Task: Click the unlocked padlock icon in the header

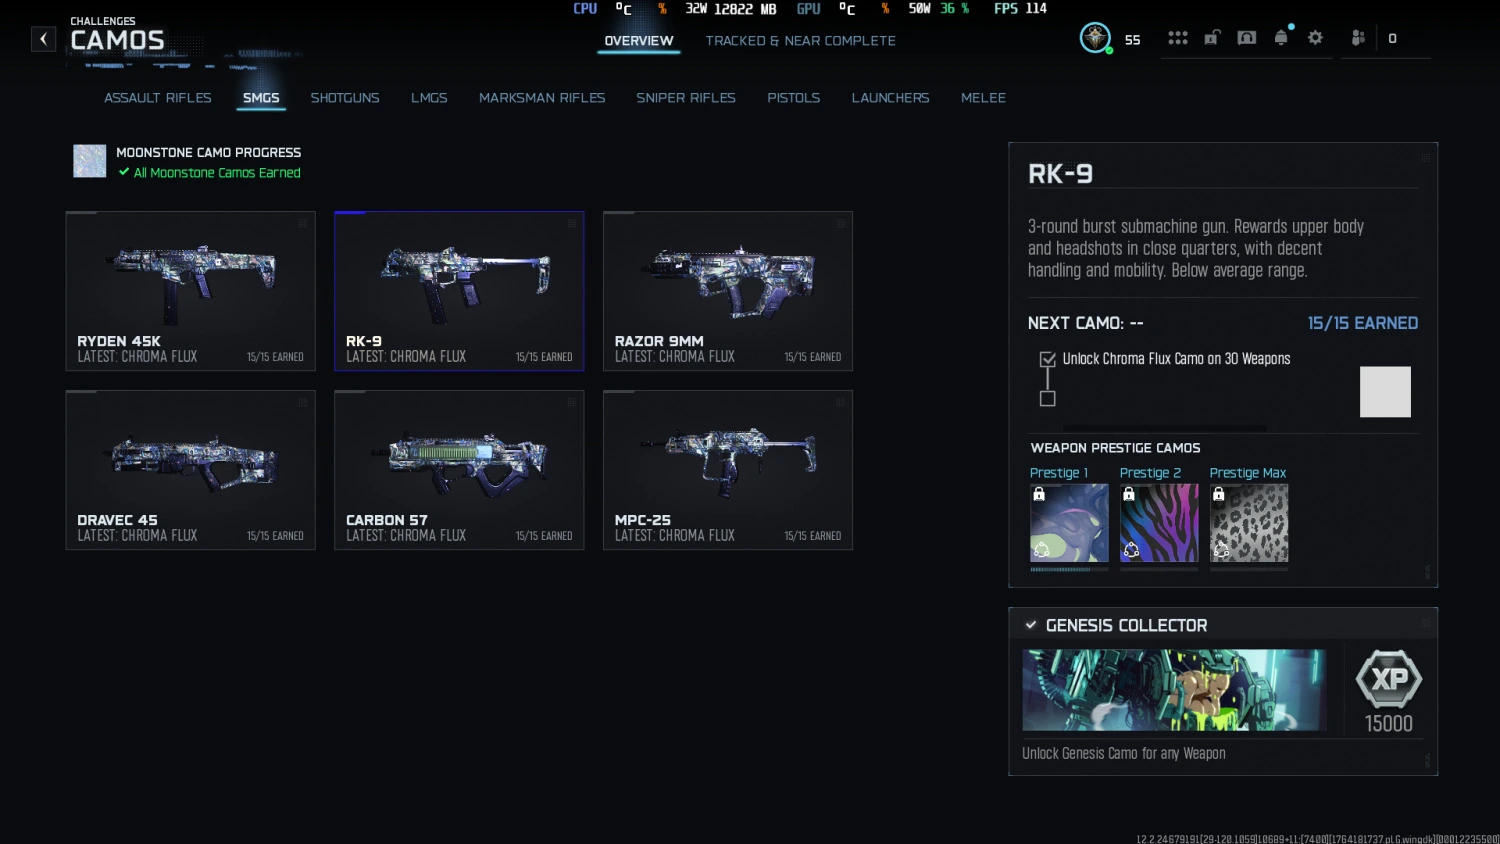Action: point(1211,37)
